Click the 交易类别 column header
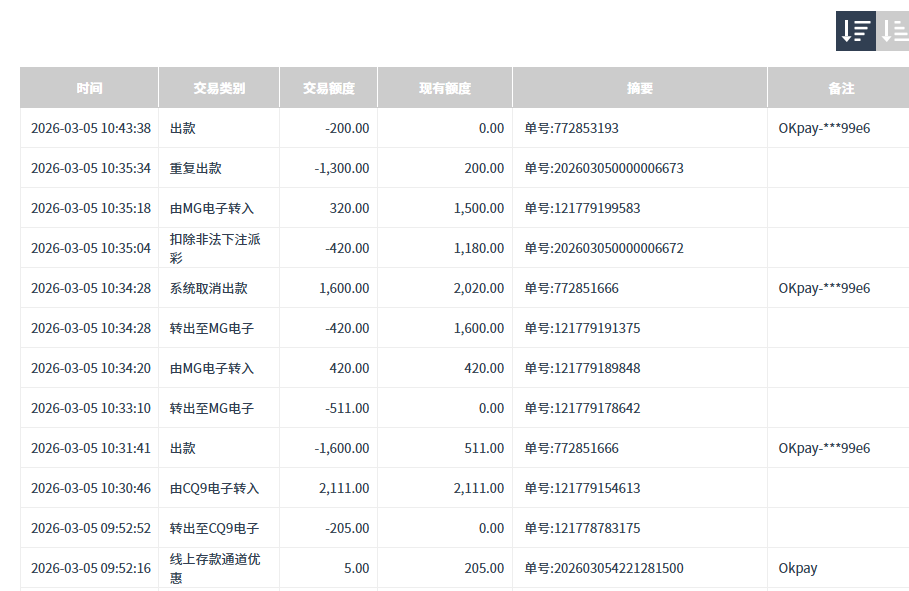Screen dimensions: 909x591 219,88
